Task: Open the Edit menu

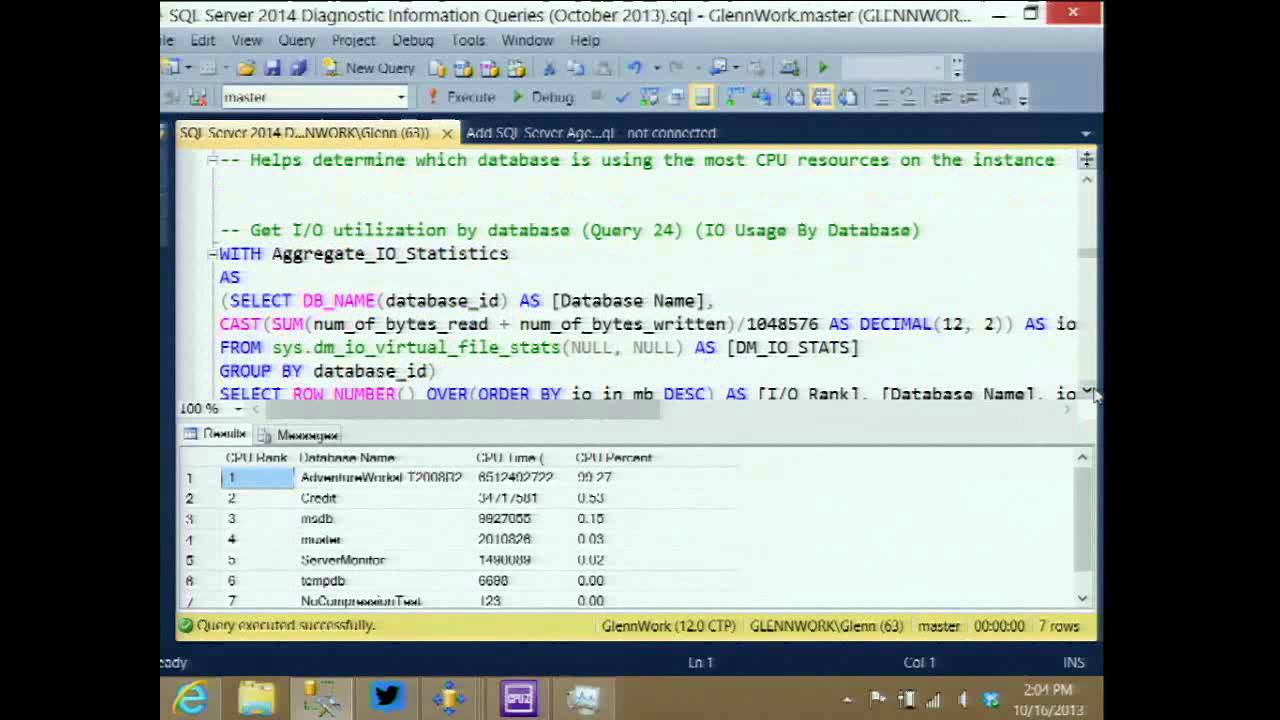Action: pos(203,40)
